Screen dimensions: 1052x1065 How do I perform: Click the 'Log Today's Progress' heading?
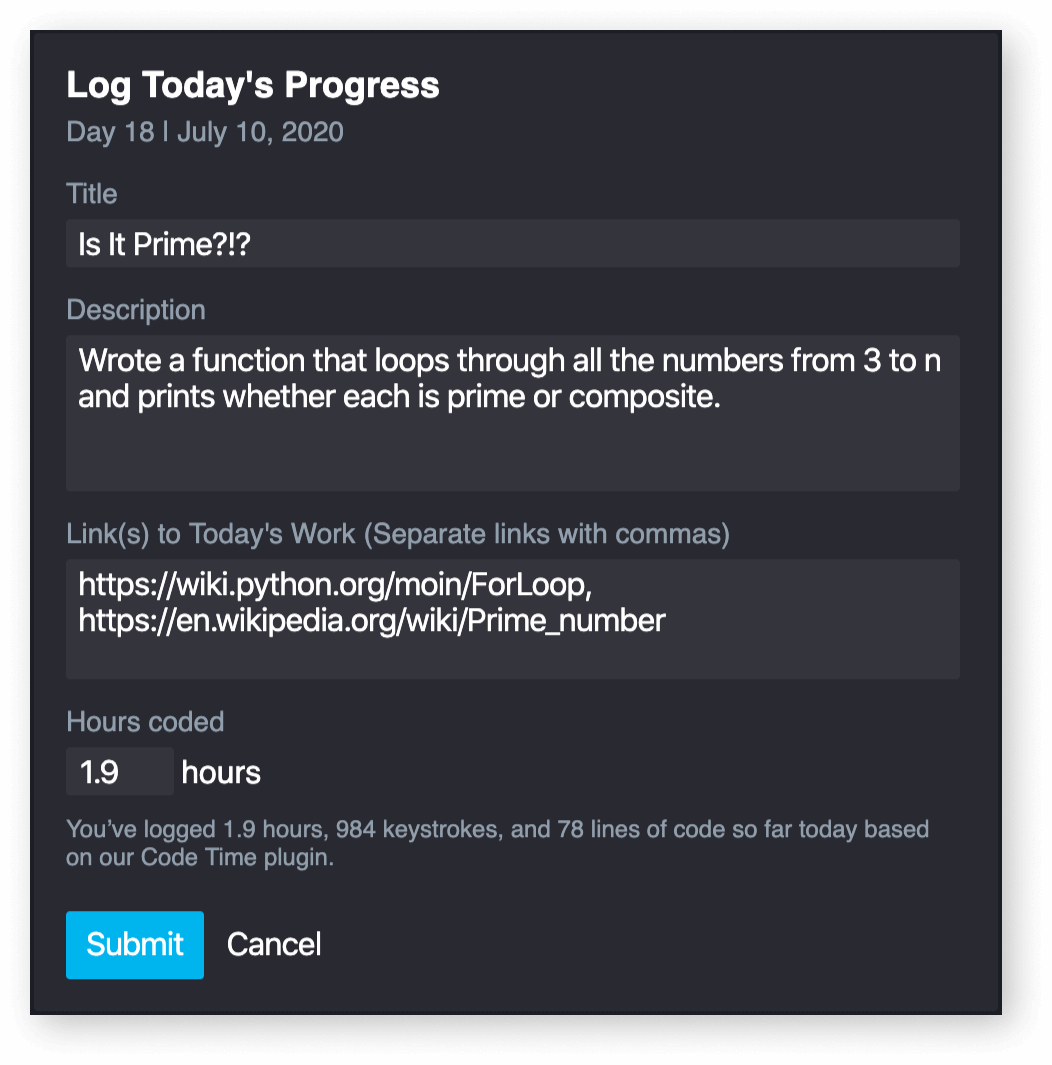click(x=252, y=85)
